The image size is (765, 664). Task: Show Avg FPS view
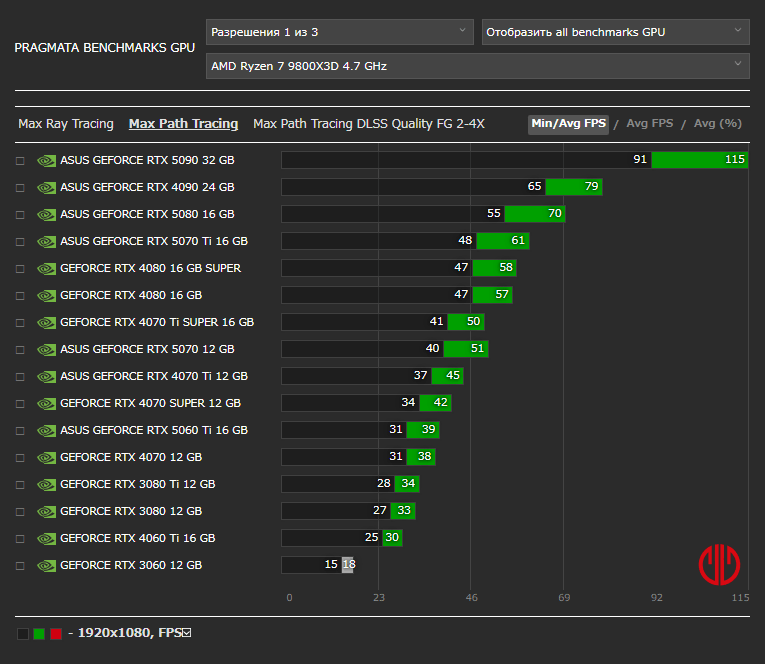(649, 124)
